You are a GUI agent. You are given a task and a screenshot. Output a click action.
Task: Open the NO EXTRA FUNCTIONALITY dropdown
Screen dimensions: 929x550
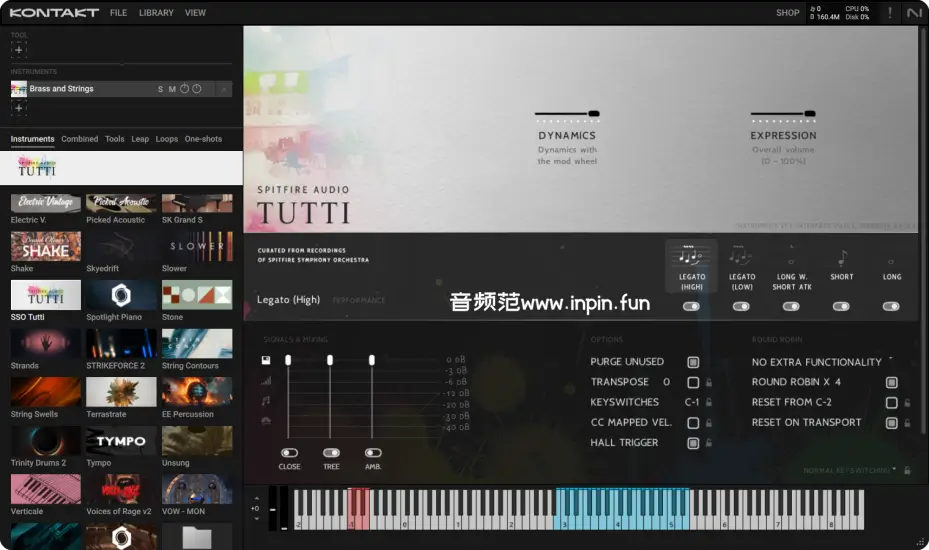tap(822, 362)
